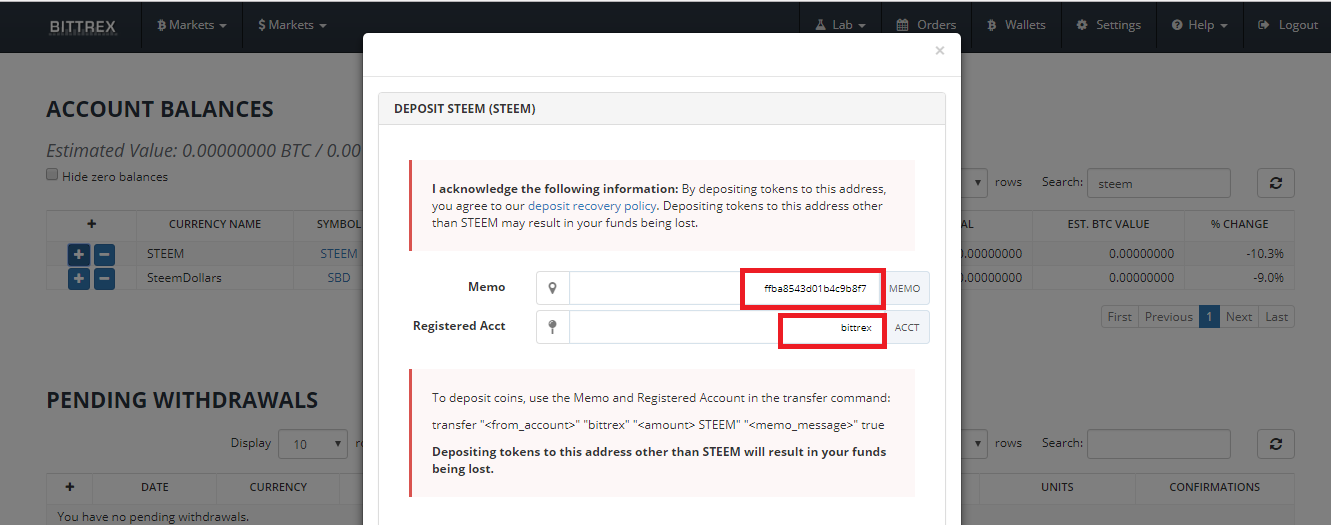Close the deposit dialog with the X

tap(939, 51)
